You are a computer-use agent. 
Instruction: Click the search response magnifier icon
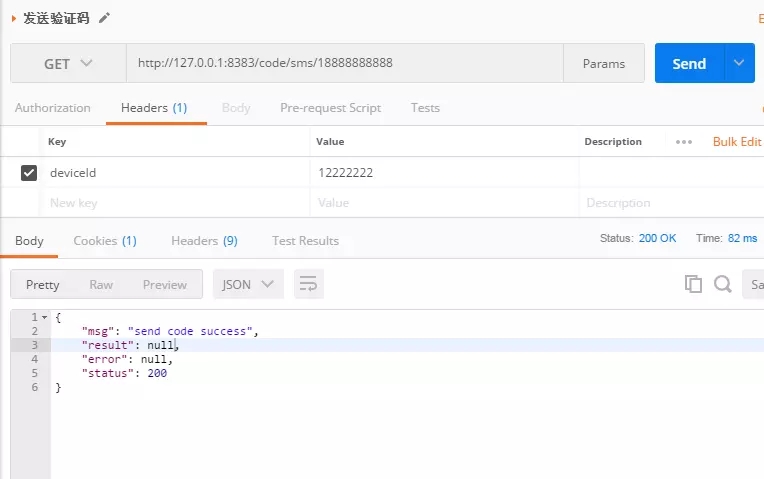click(723, 284)
